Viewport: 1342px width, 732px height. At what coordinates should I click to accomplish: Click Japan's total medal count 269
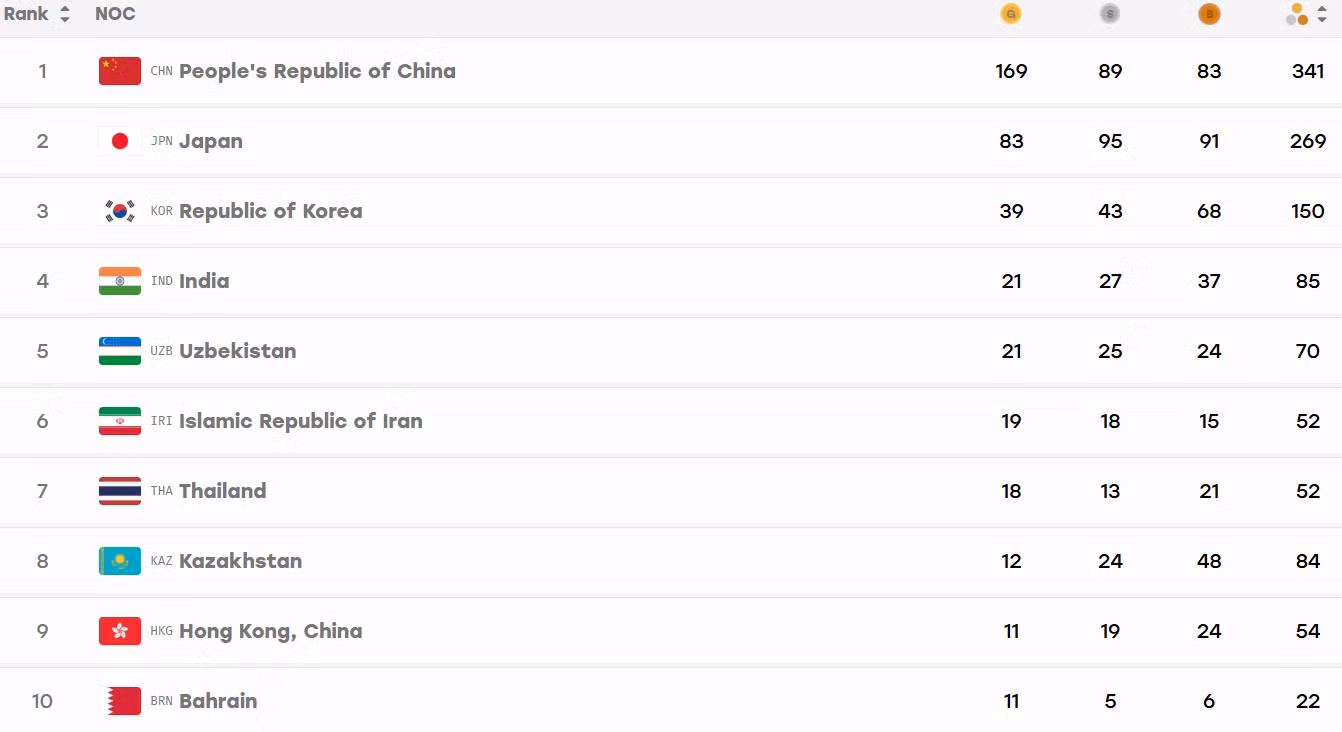[x=1308, y=141]
